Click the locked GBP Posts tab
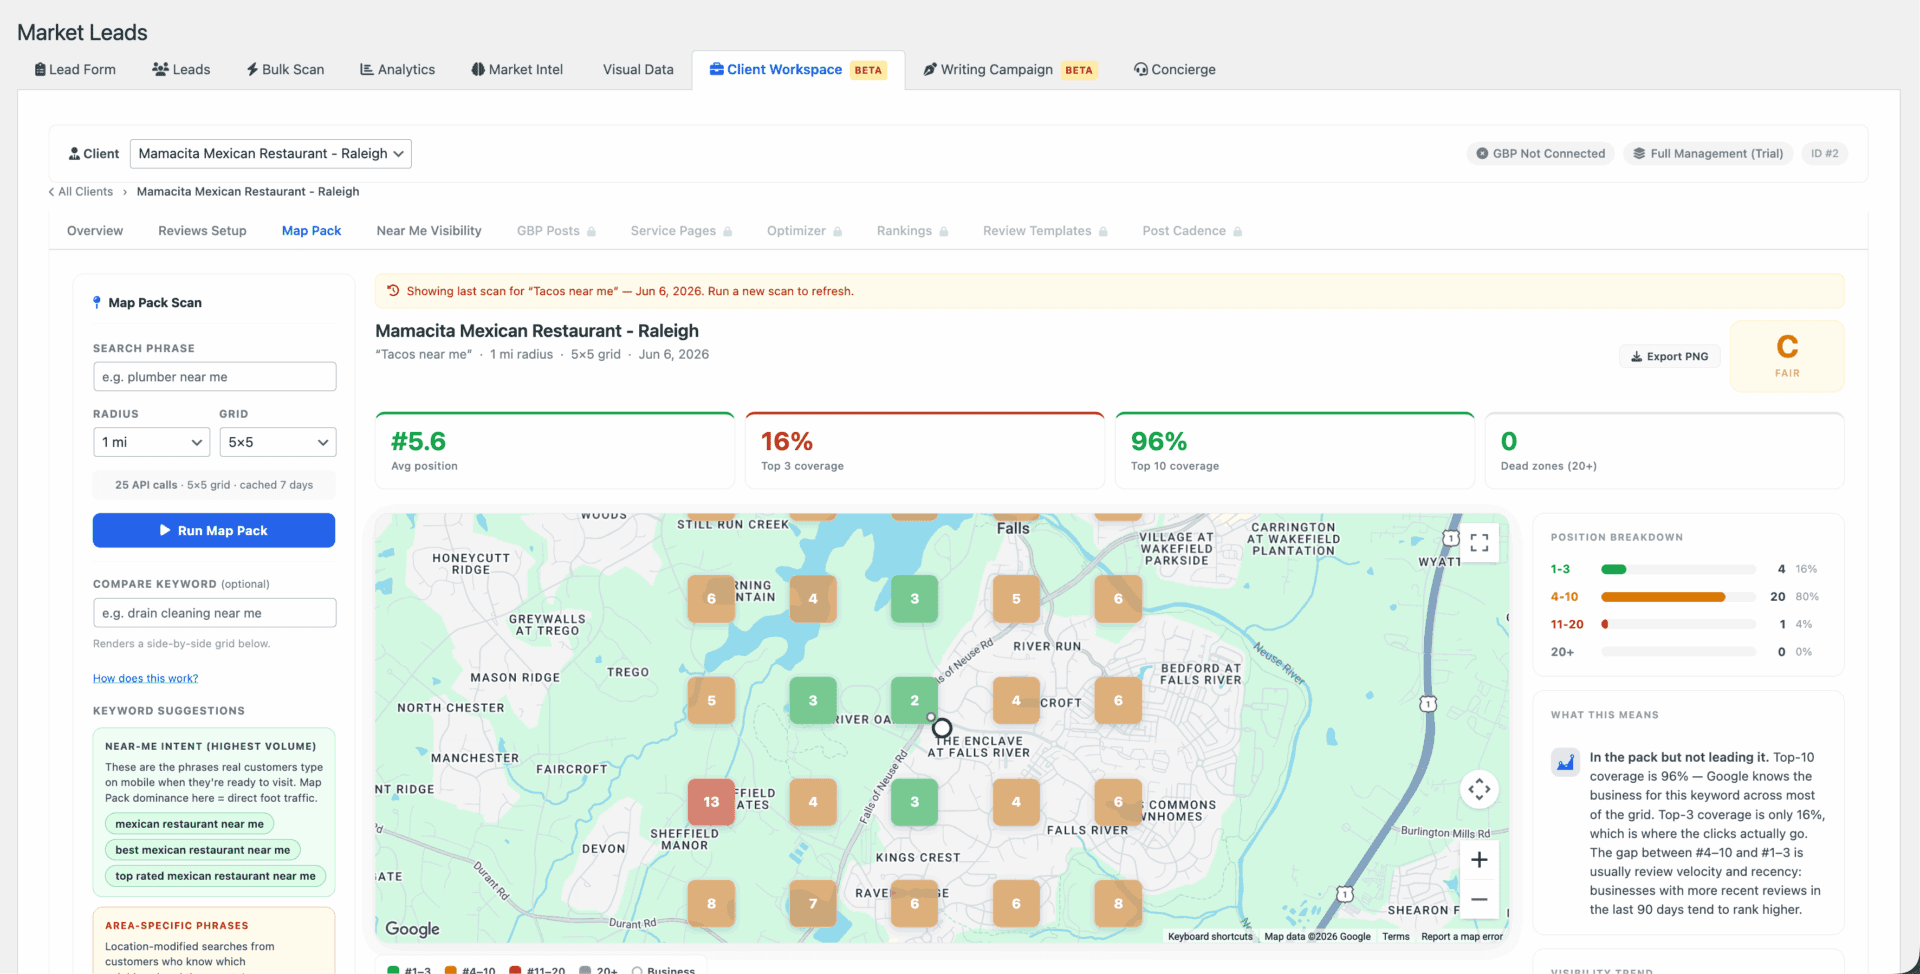The width and height of the screenshot is (1920, 974). pyautogui.click(x=556, y=231)
